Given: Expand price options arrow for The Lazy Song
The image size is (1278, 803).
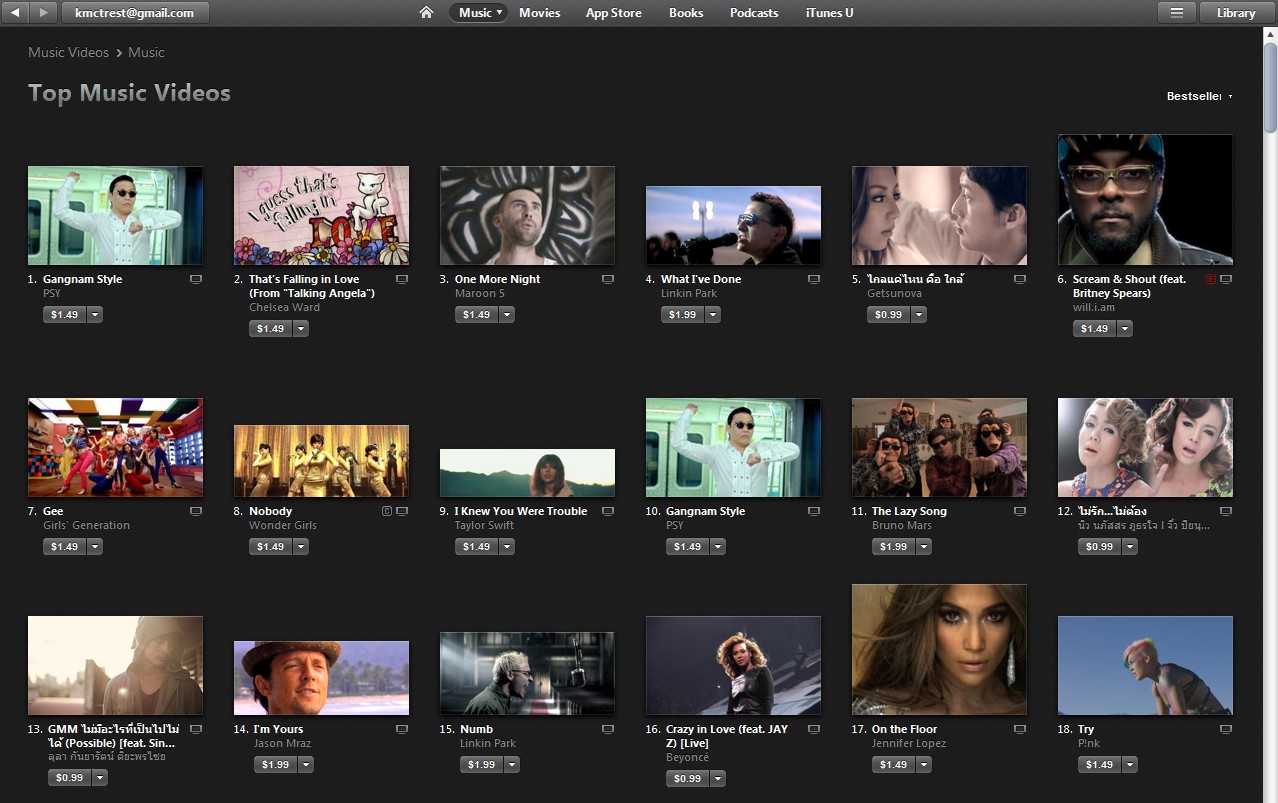Looking at the screenshot, I should pyautogui.click(x=924, y=547).
